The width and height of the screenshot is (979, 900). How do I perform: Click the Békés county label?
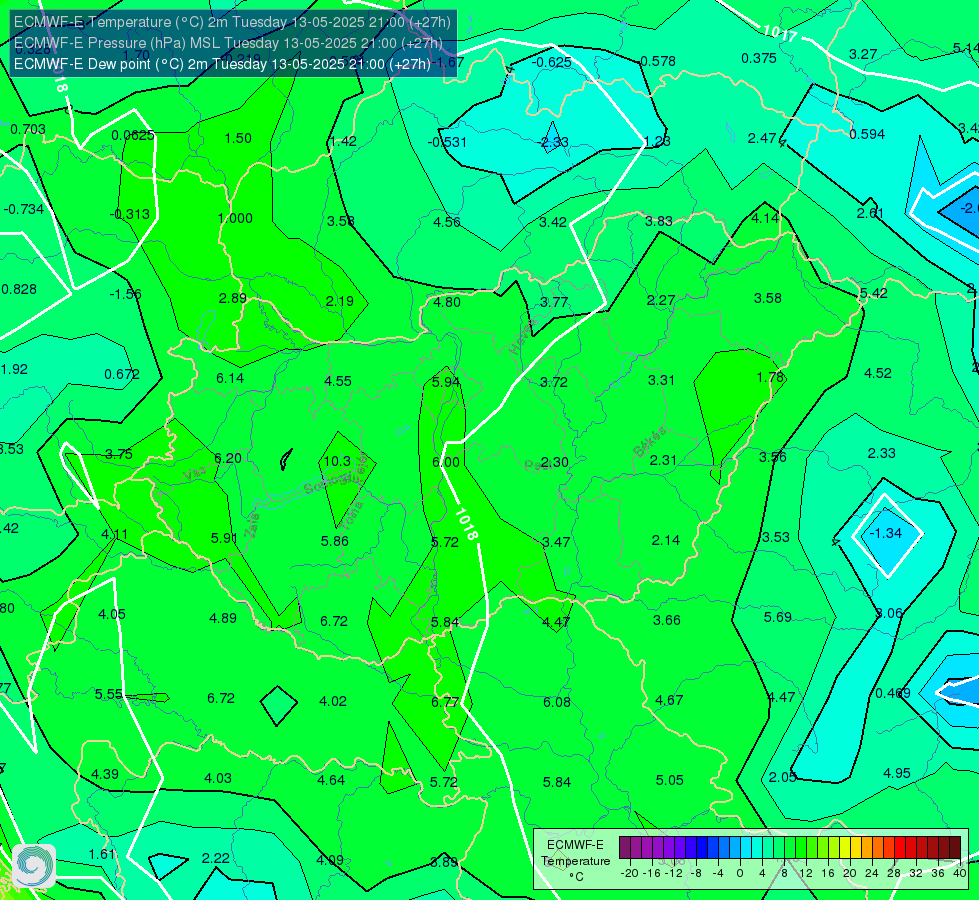[x=650, y=442]
